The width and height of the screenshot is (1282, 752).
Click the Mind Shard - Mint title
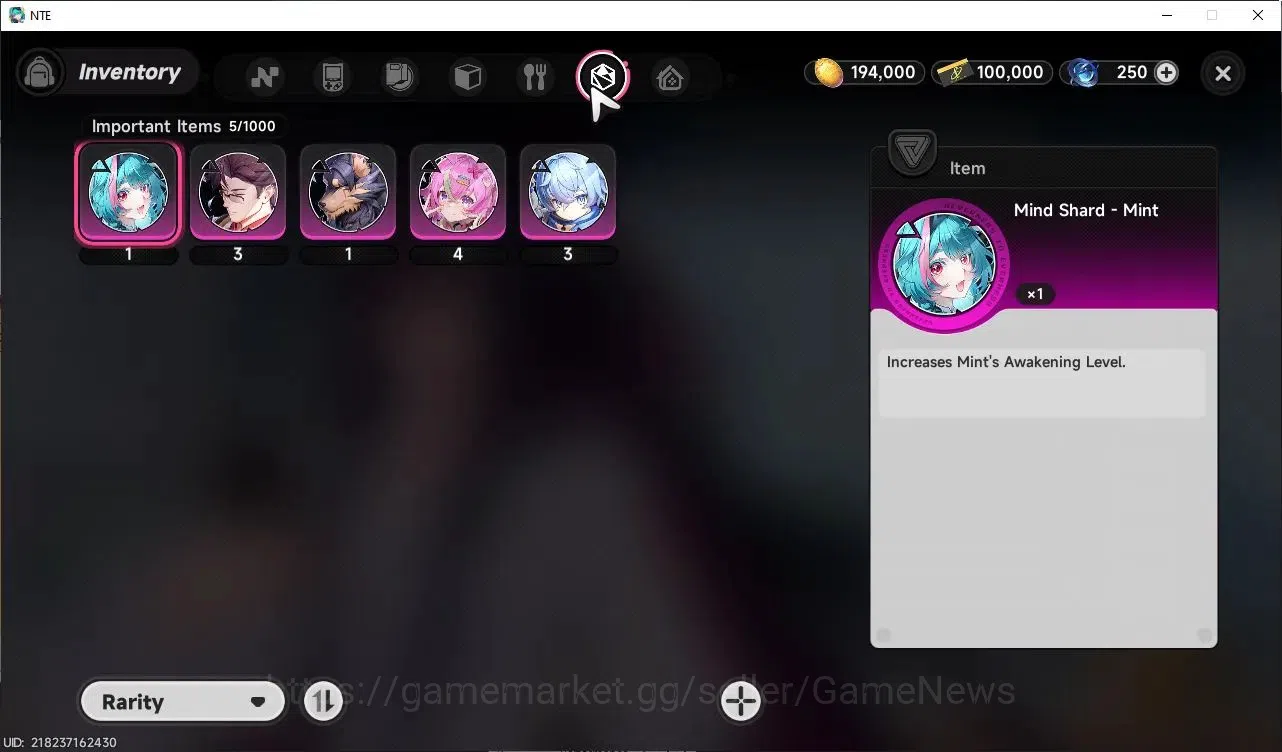tap(1086, 210)
